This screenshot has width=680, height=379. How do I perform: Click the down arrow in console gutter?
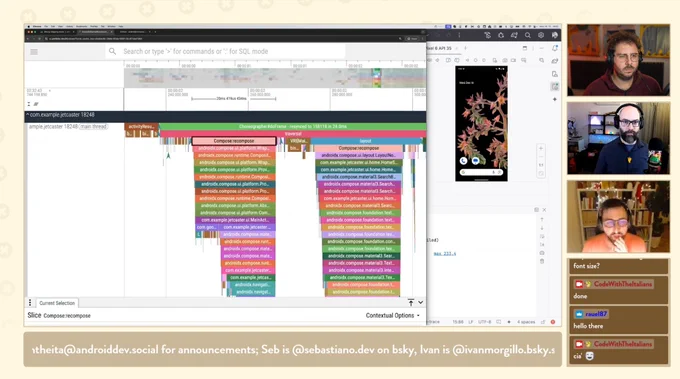(542, 228)
